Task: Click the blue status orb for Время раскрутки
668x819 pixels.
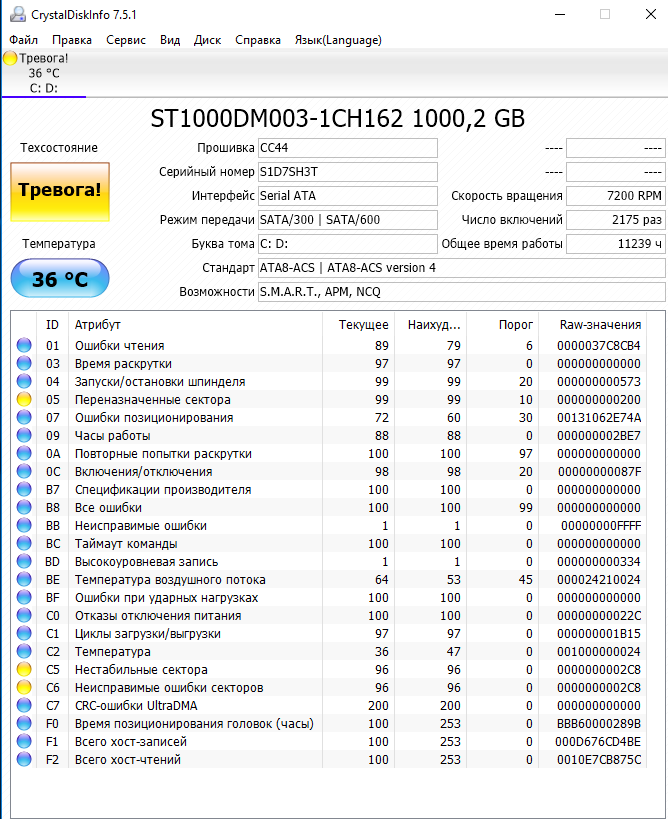Action: [24, 363]
